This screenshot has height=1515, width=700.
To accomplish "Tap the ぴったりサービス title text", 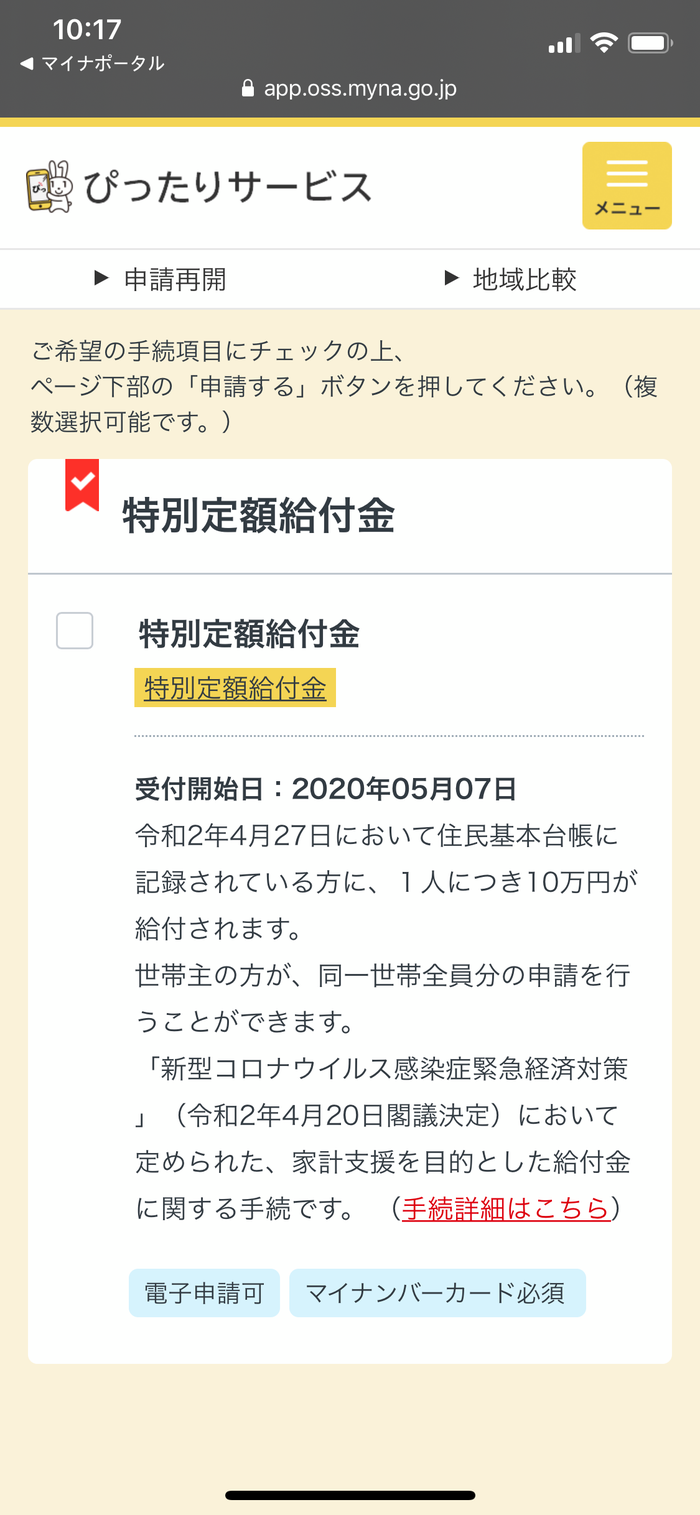I will tap(228, 187).
